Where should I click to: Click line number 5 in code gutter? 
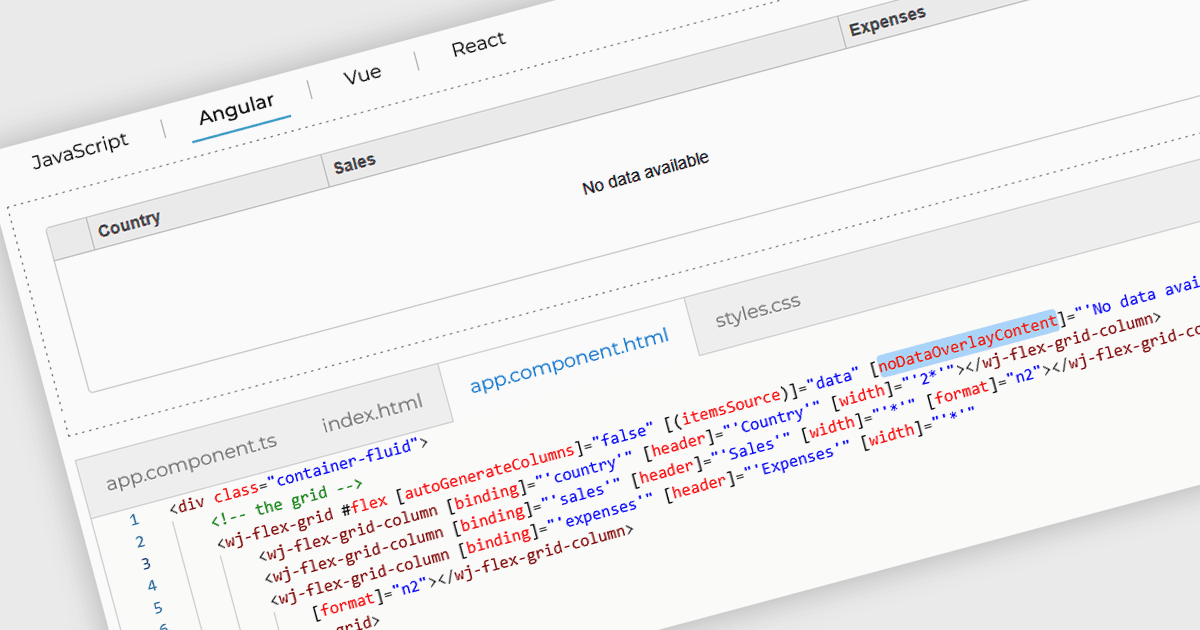pos(158,607)
